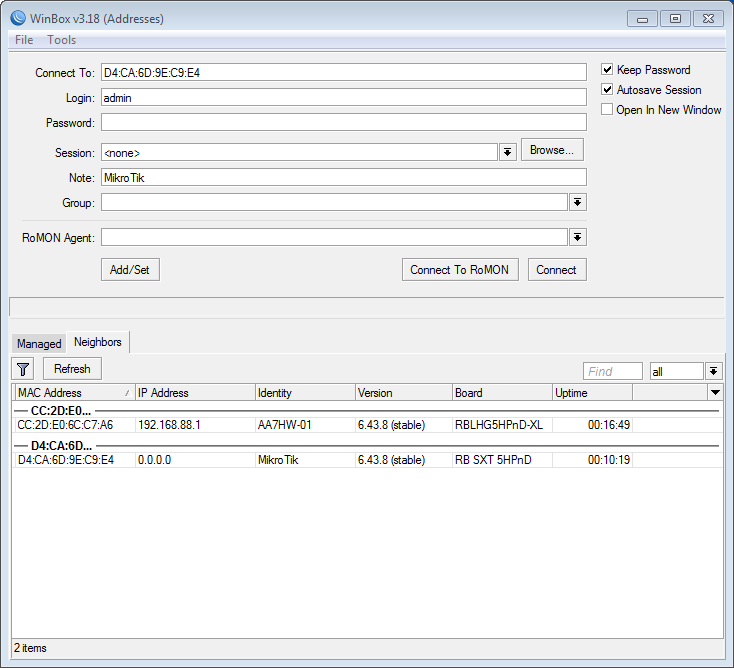Open column chooser arrow in table header

(715, 392)
